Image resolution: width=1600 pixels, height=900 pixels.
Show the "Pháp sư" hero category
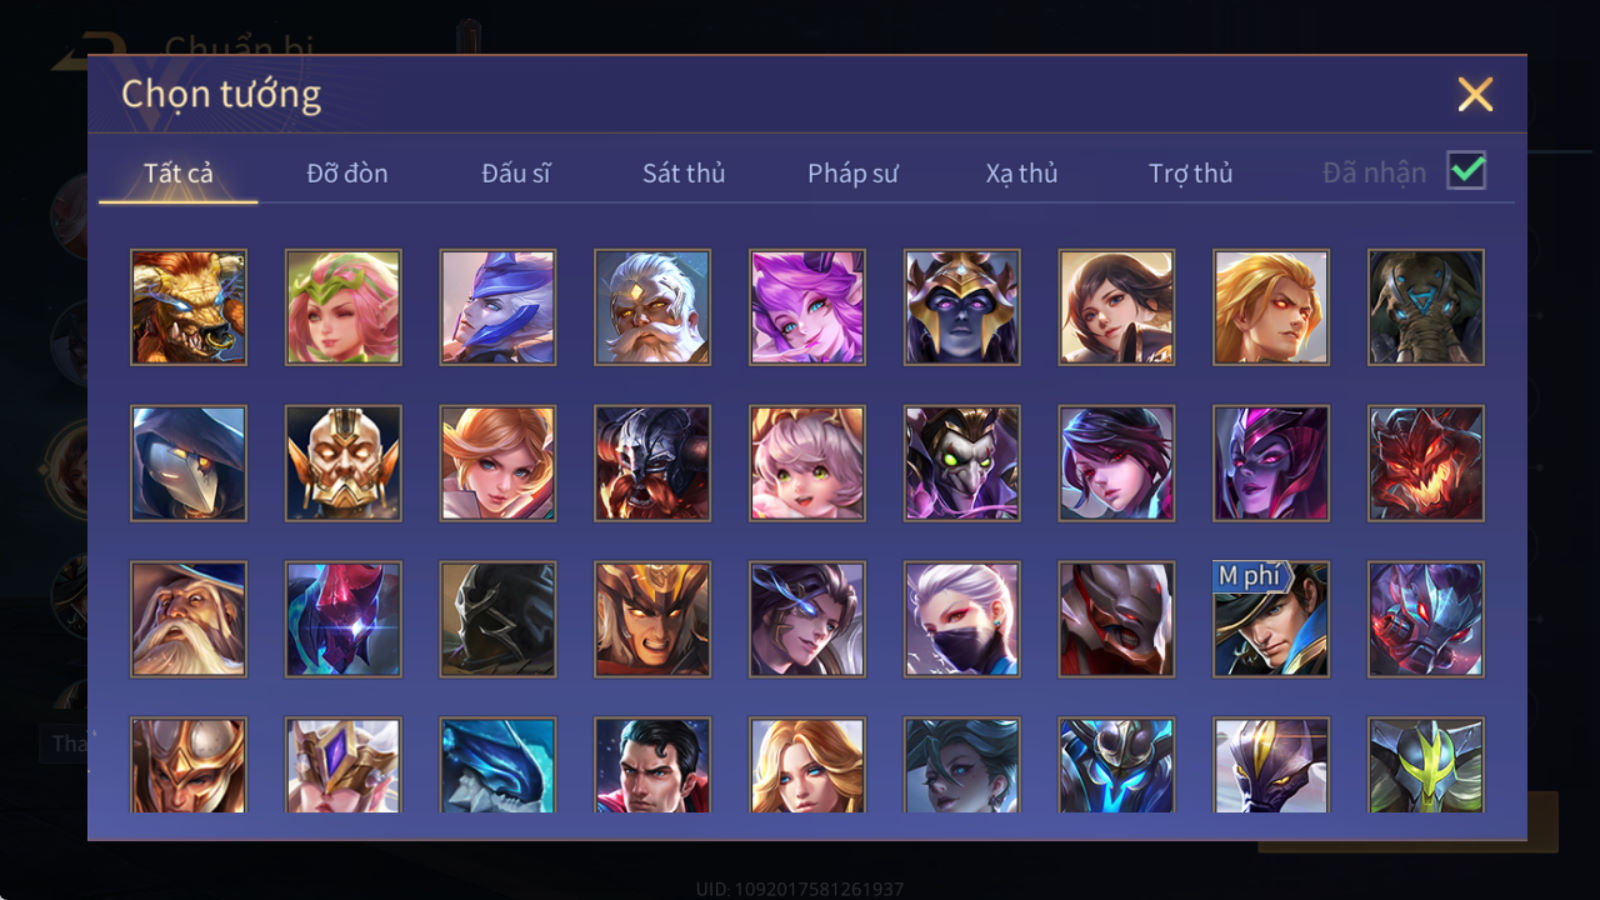[x=853, y=173]
